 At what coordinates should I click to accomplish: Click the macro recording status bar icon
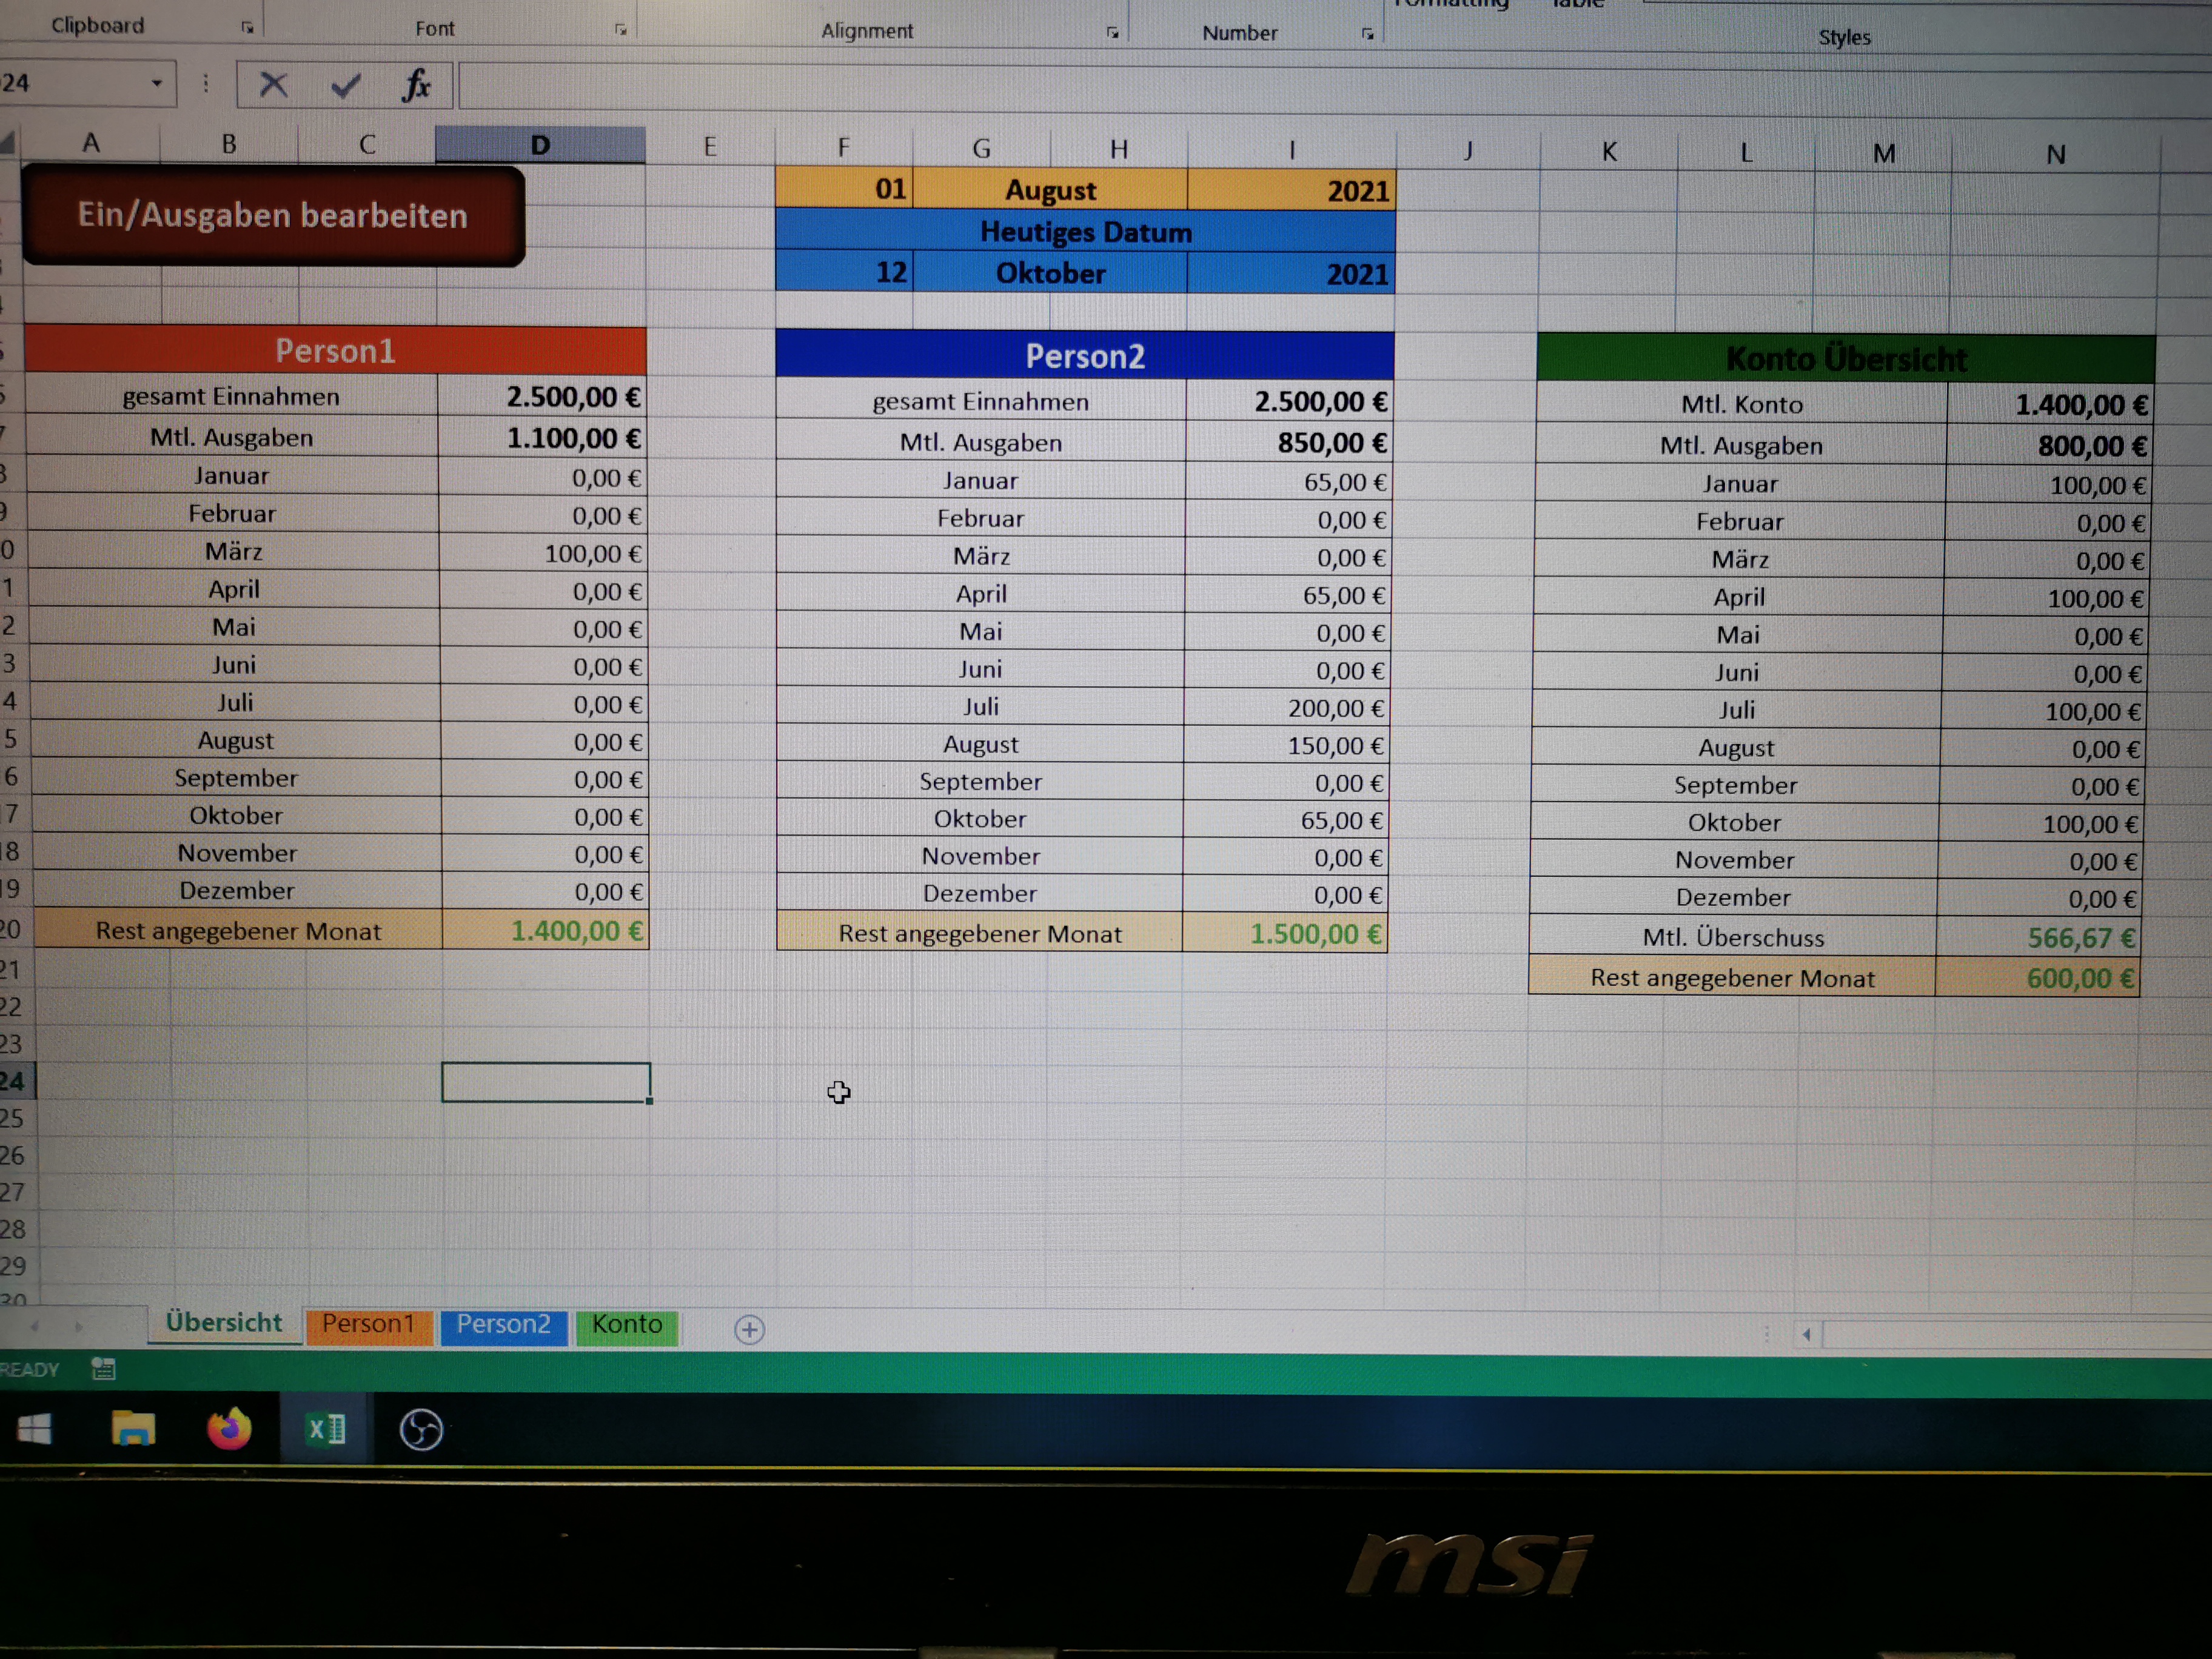[103, 1369]
